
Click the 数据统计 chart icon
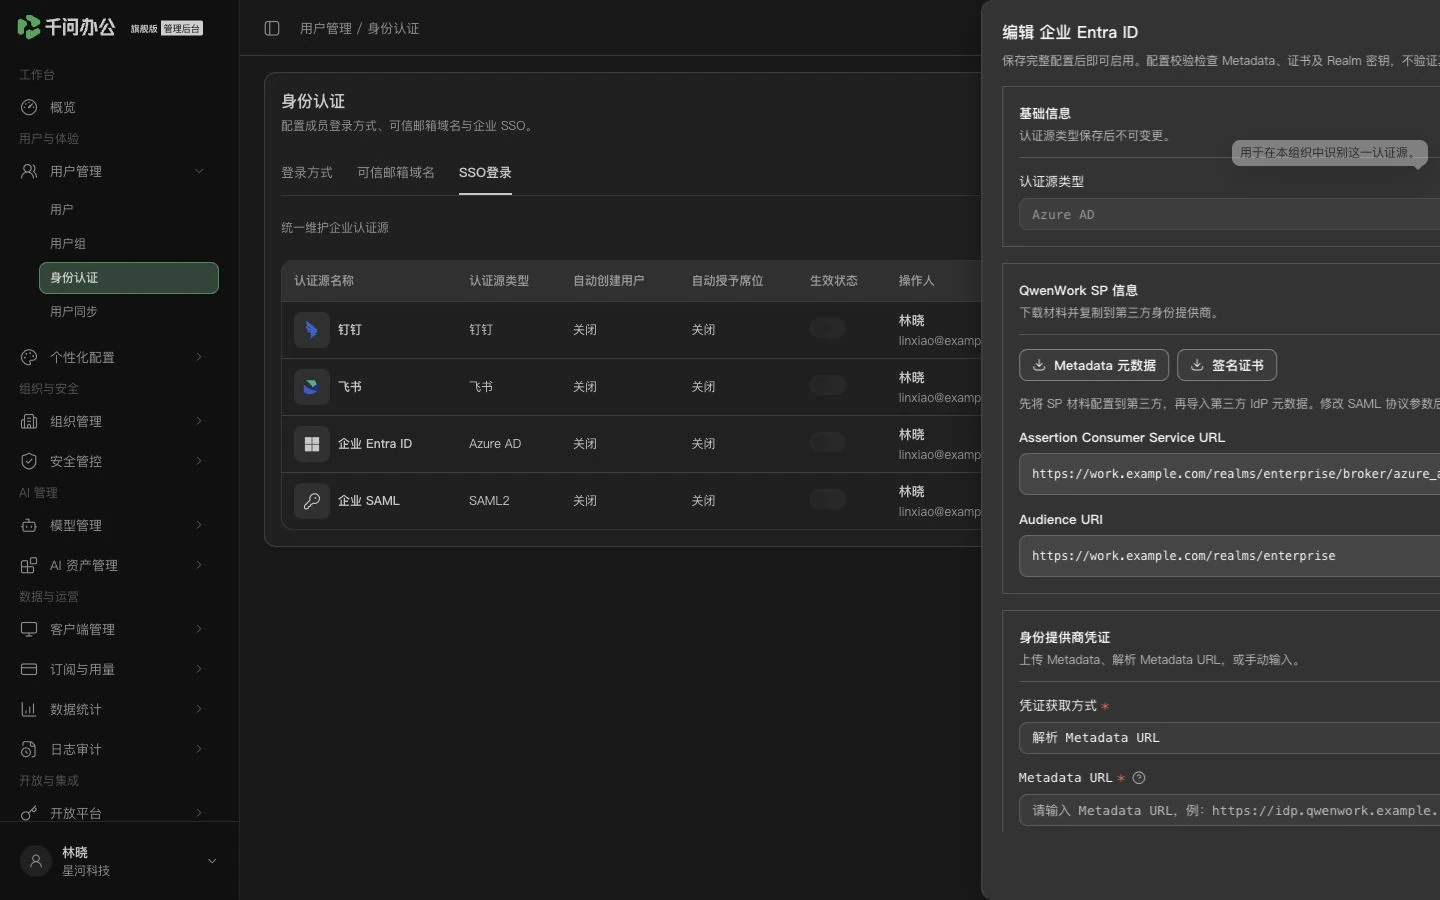(x=29, y=709)
